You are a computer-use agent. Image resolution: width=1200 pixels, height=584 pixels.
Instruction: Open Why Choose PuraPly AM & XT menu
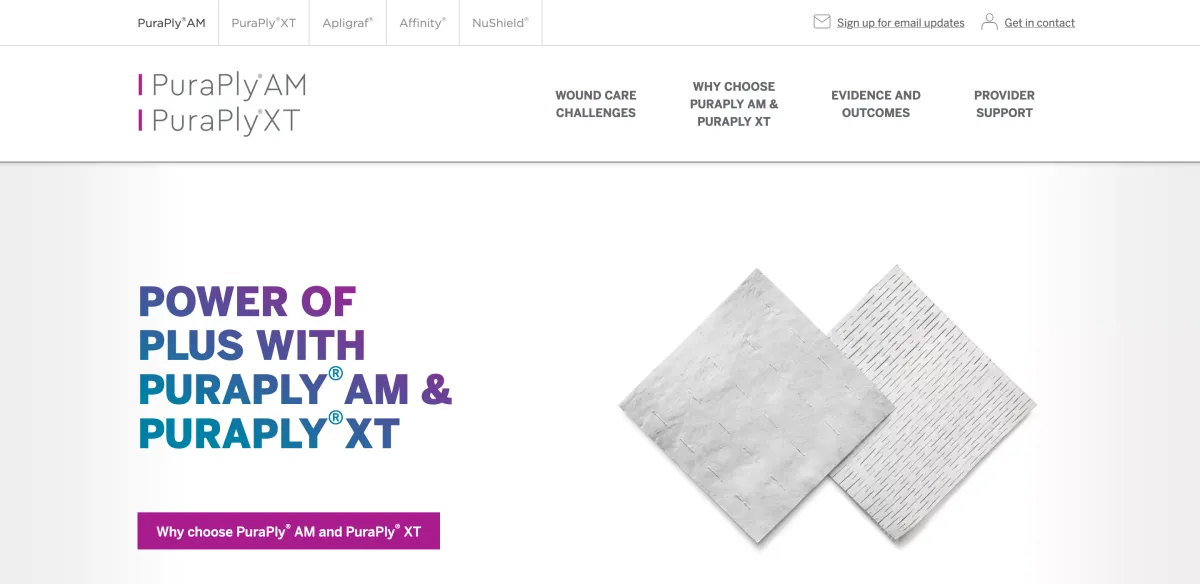point(734,104)
